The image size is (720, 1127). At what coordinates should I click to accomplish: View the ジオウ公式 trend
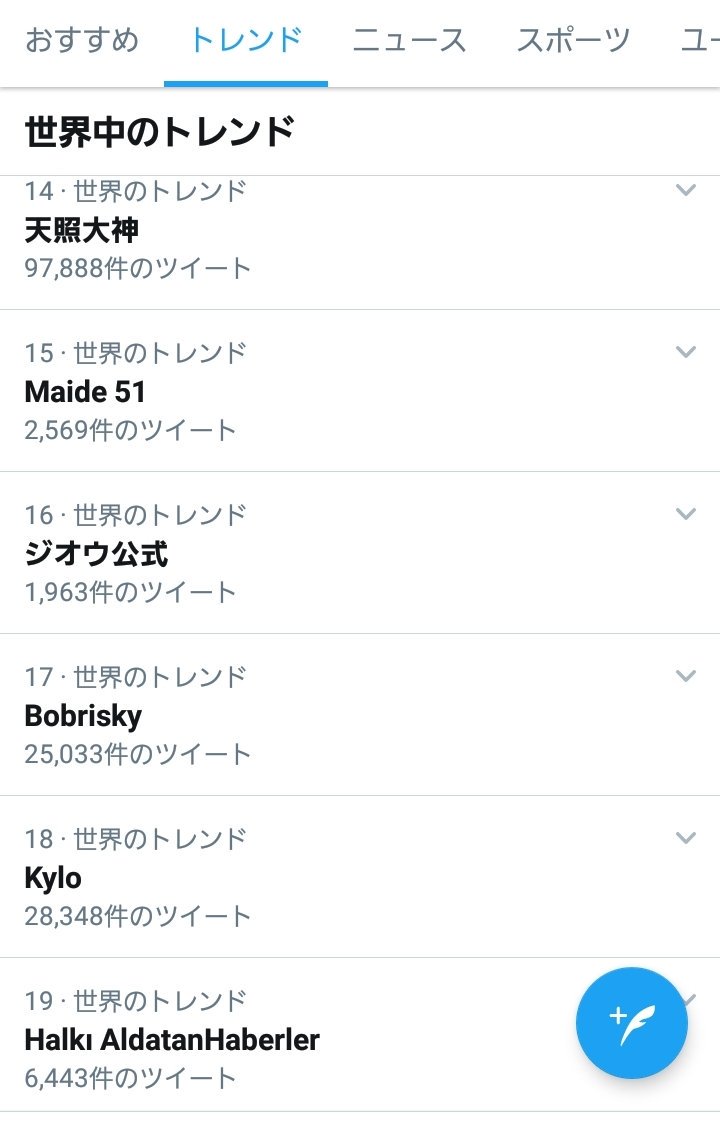click(97, 554)
